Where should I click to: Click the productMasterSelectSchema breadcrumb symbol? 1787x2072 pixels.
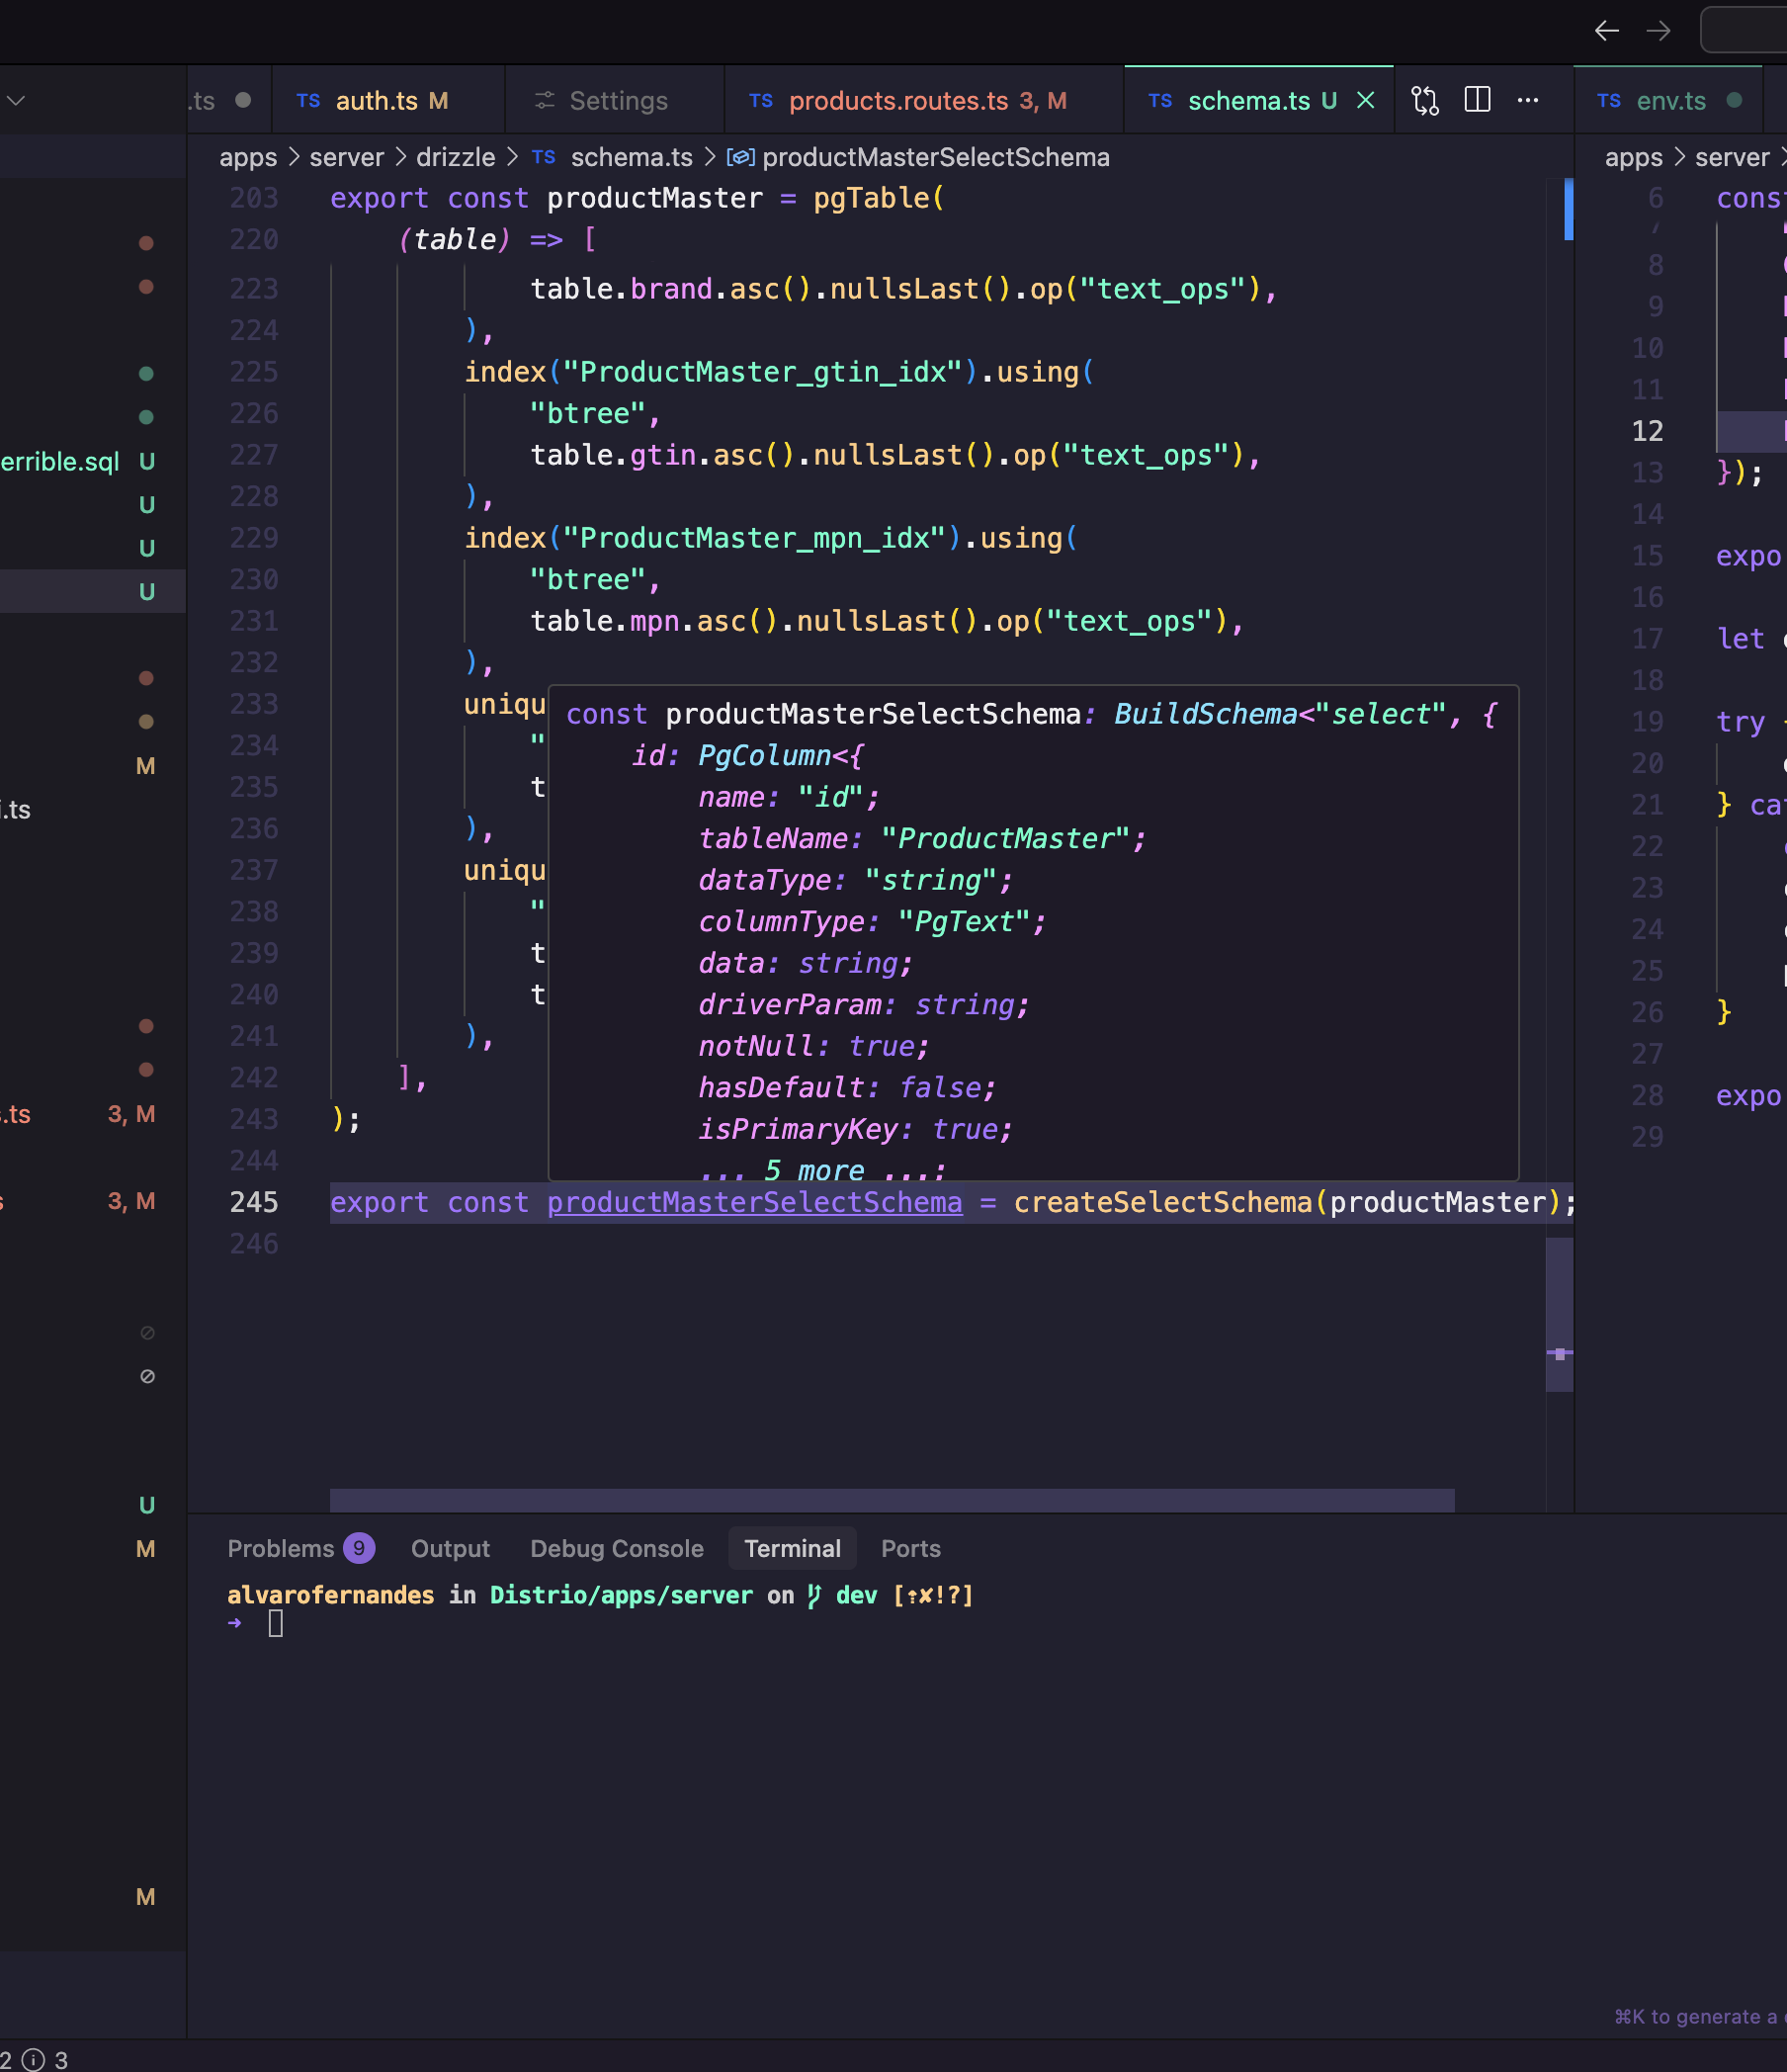point(935,158)
